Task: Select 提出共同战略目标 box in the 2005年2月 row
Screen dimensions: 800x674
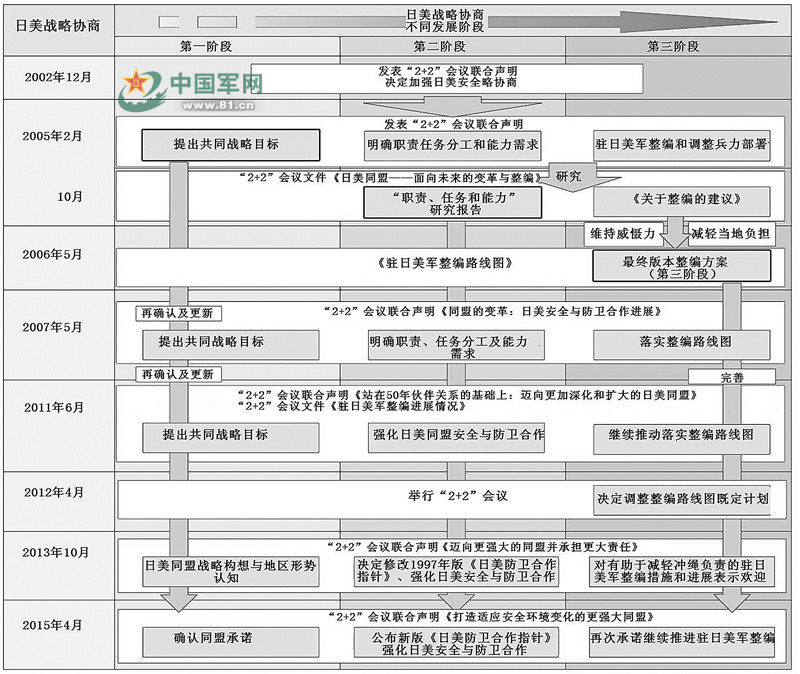Action: tap(231, 145)
